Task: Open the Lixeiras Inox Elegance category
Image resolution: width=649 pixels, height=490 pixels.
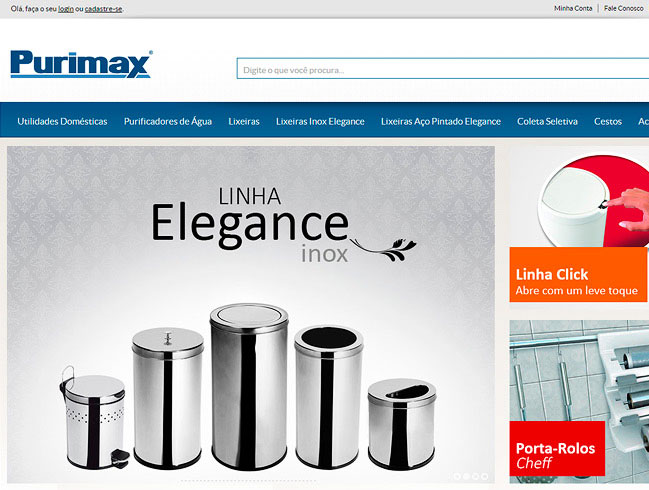Action: (320, 121)
